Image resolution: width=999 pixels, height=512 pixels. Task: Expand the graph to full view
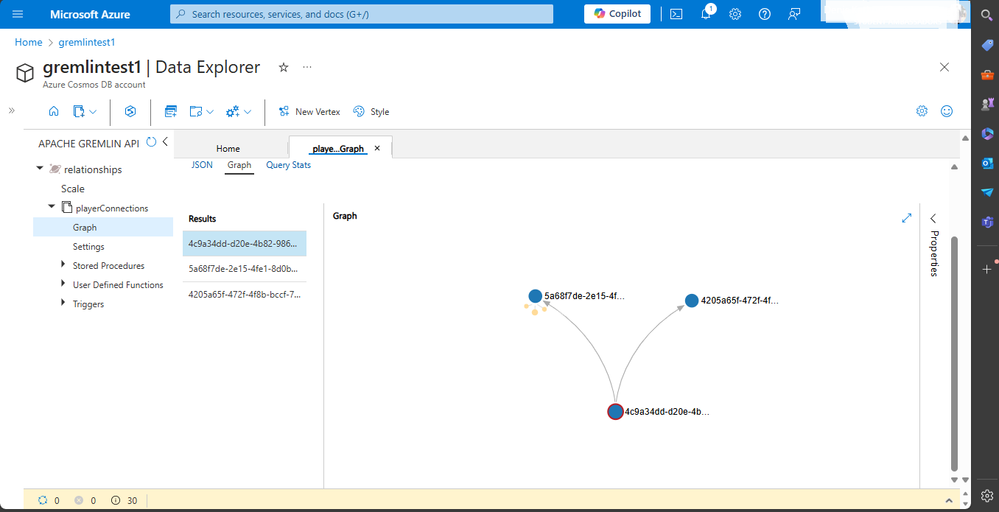click(x=907, y=218)
